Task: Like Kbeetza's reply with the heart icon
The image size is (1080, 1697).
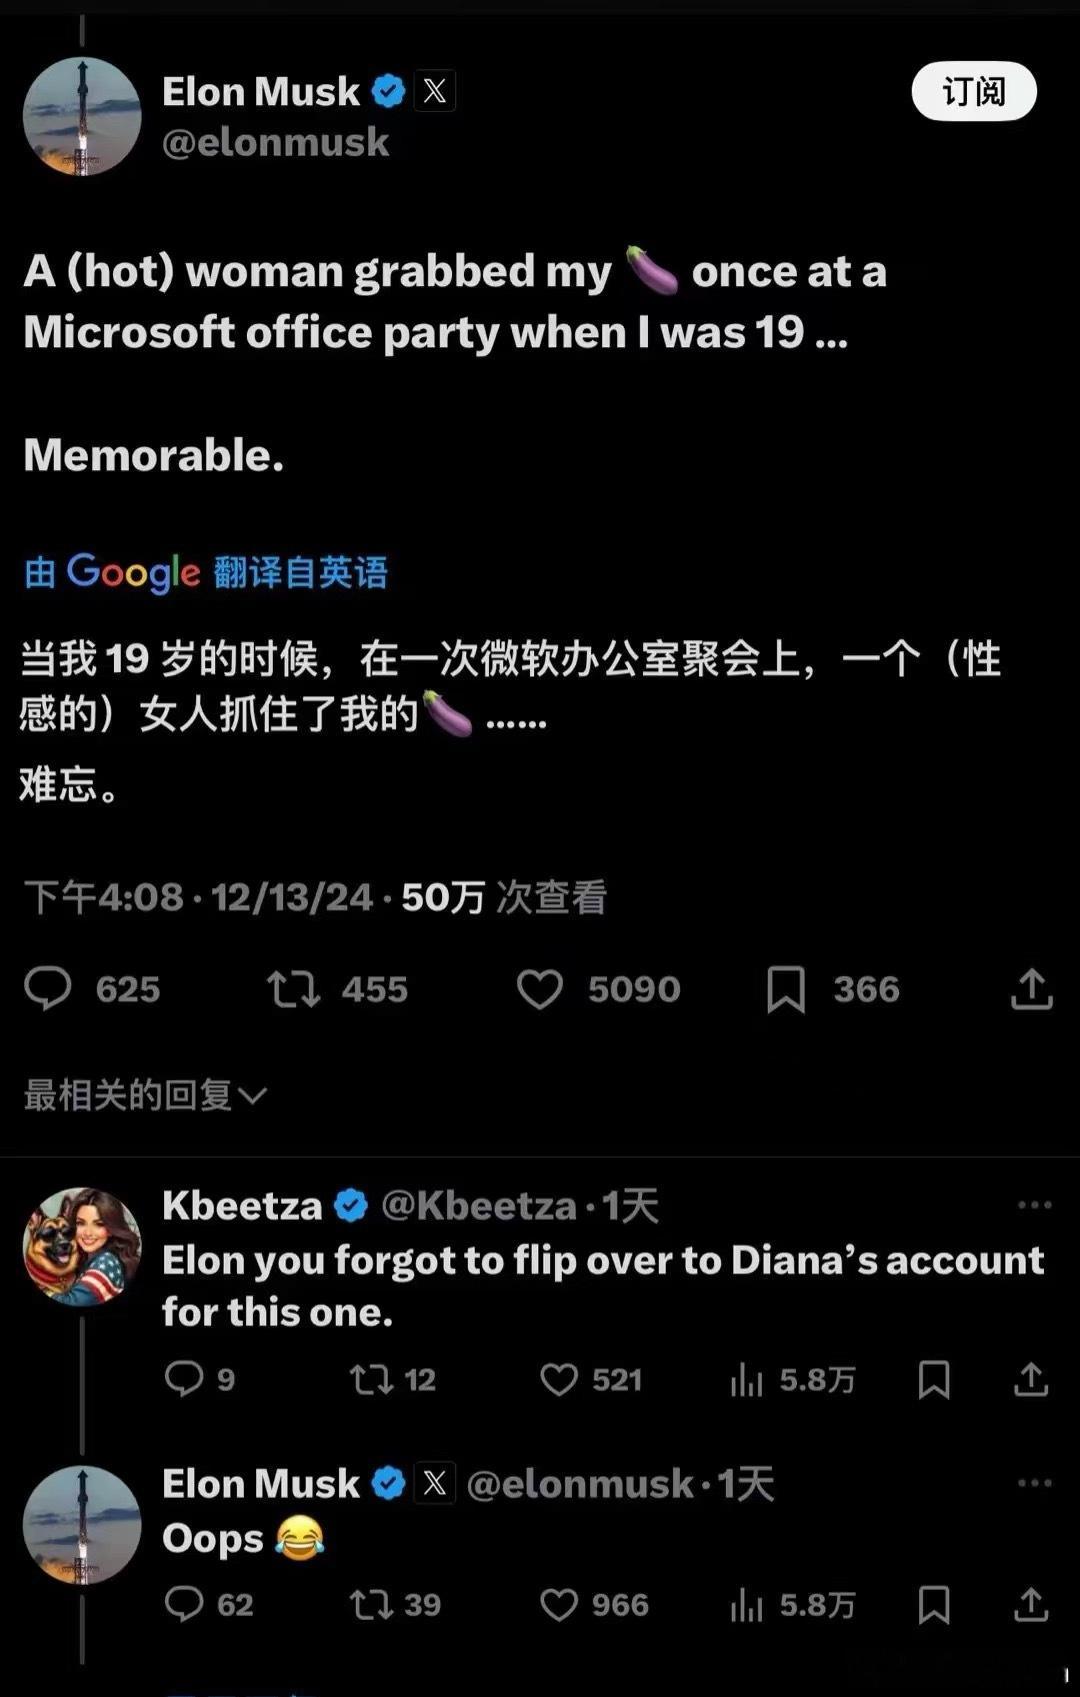Action: click(x=560, y=1380)
